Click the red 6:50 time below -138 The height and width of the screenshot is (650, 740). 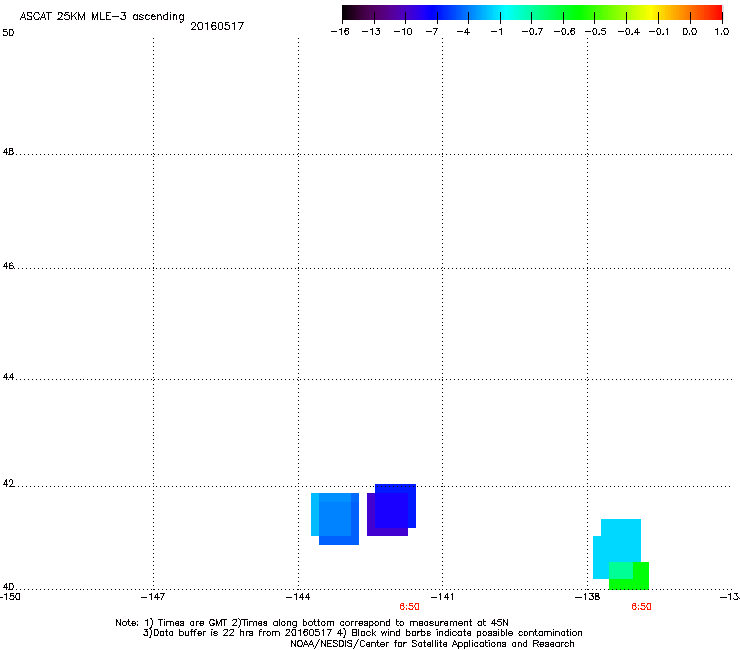641,607
